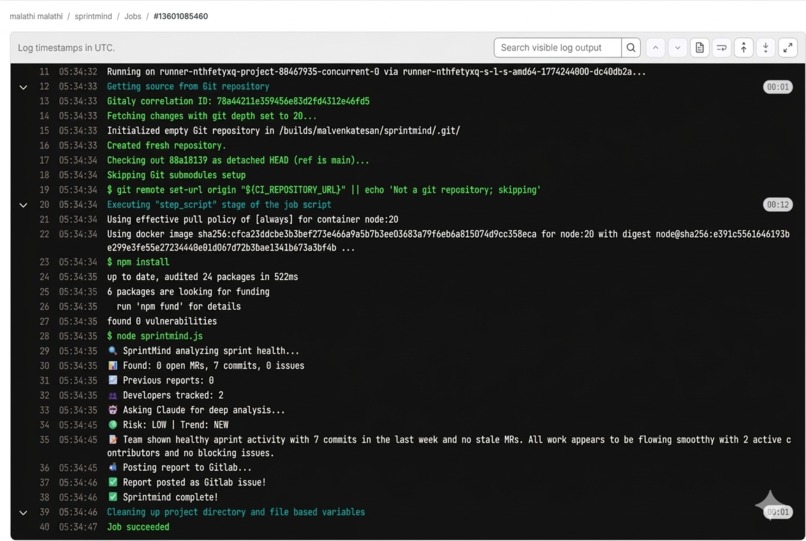Click 'Asking Claude for deep analysis...' line
The height and width of the screenshot is (541, 806).
[196, 410]
